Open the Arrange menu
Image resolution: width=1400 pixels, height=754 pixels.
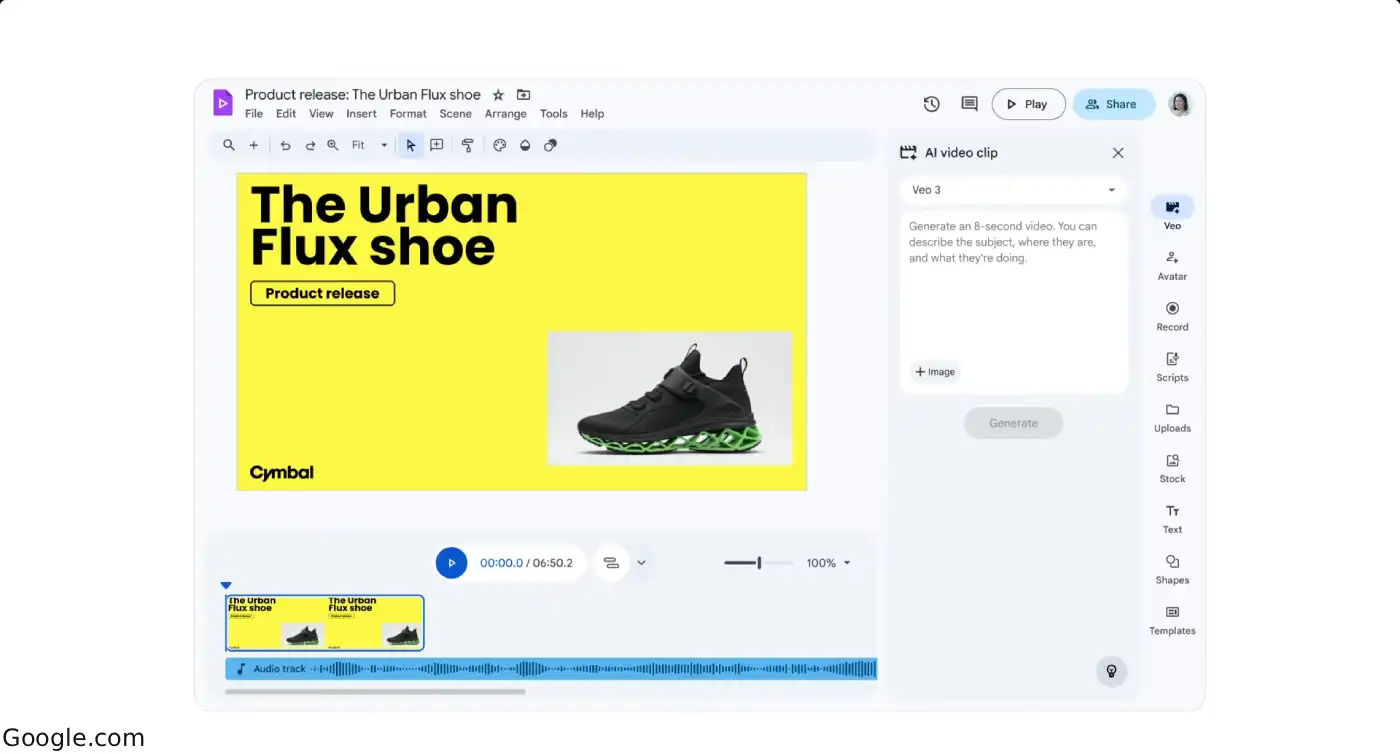click(x=505, y=114)
